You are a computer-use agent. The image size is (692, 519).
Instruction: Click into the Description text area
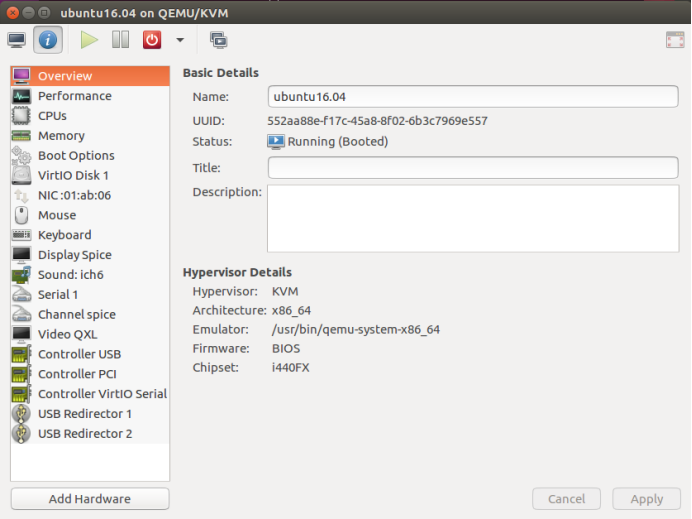coord(473,218)
